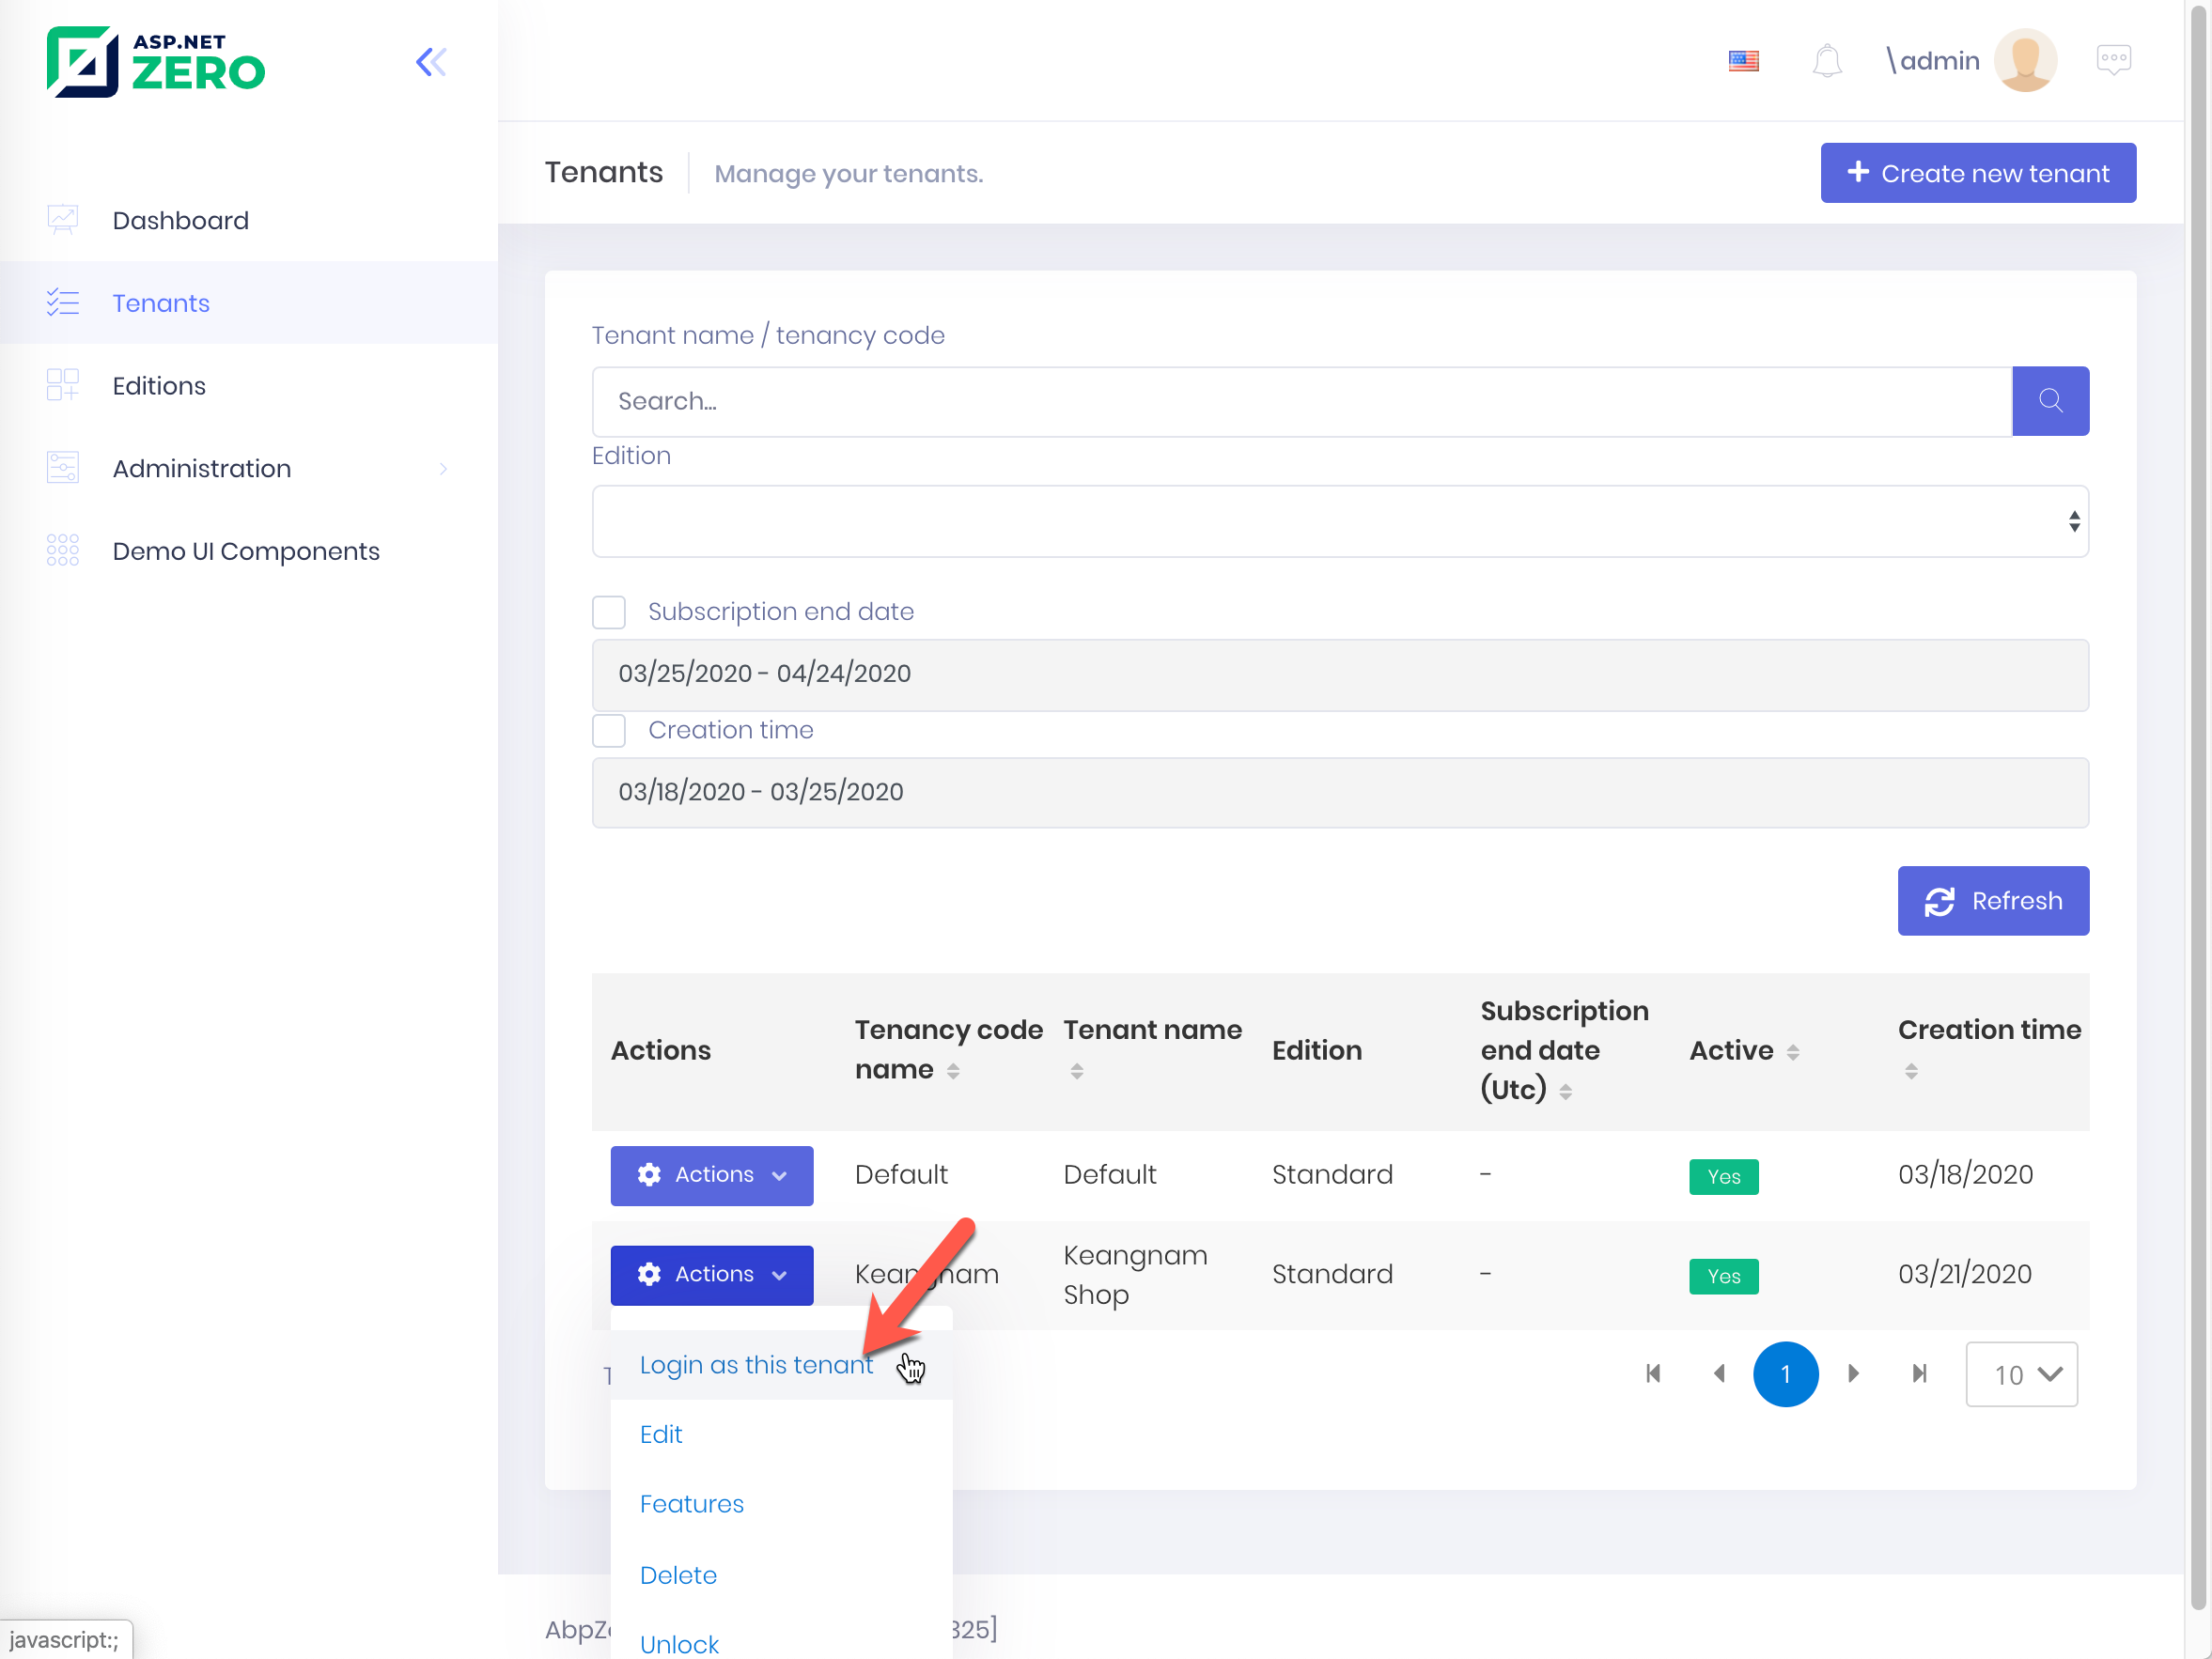
Task: Click the tenant name Search field
Action: coord(1300,401)
